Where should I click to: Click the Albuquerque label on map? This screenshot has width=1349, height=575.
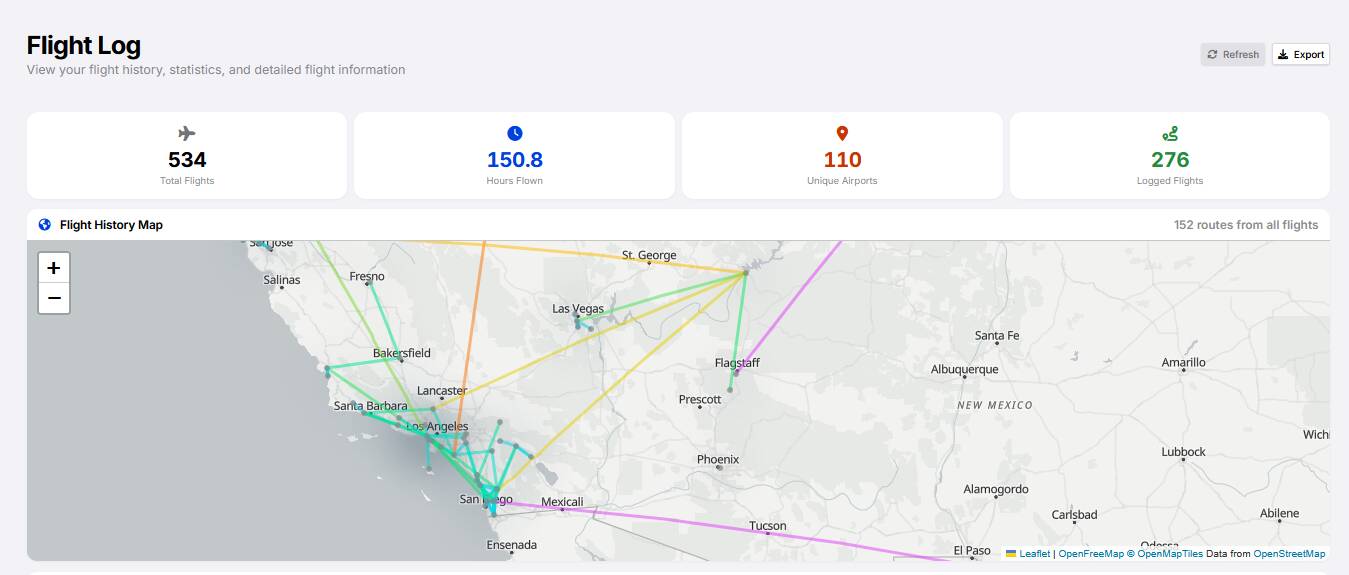click(965, 369)
